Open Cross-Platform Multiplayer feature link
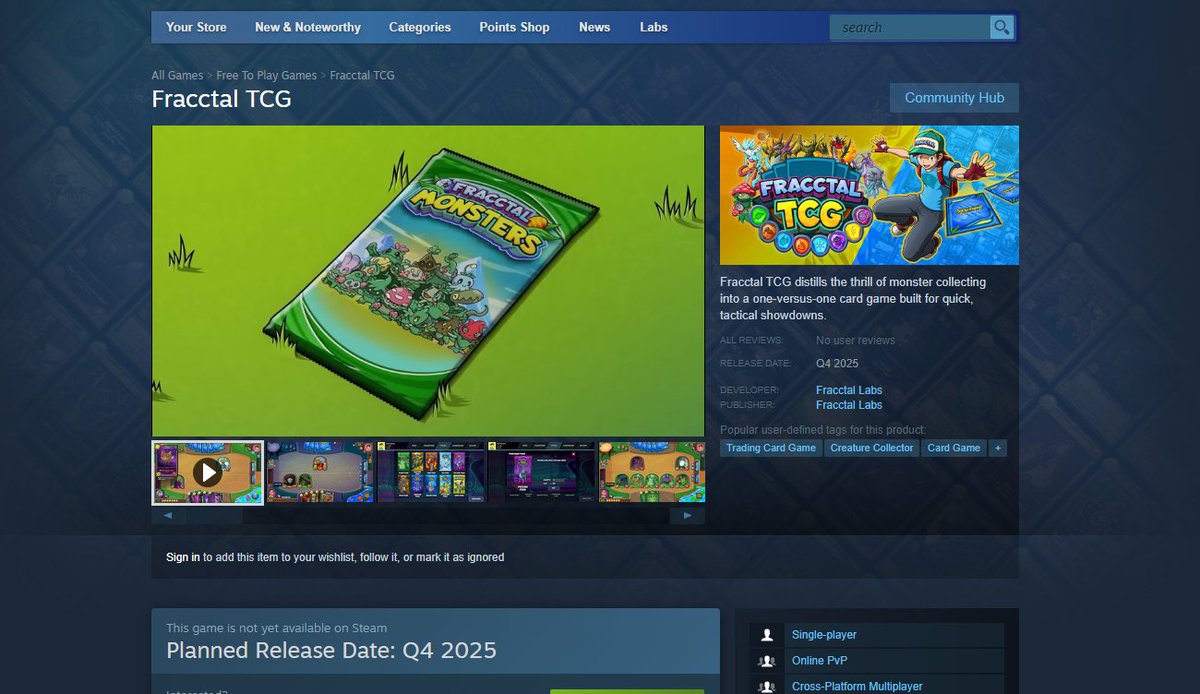The width and height of the screenshot is (1200, 694). click(x=857, y=687)
